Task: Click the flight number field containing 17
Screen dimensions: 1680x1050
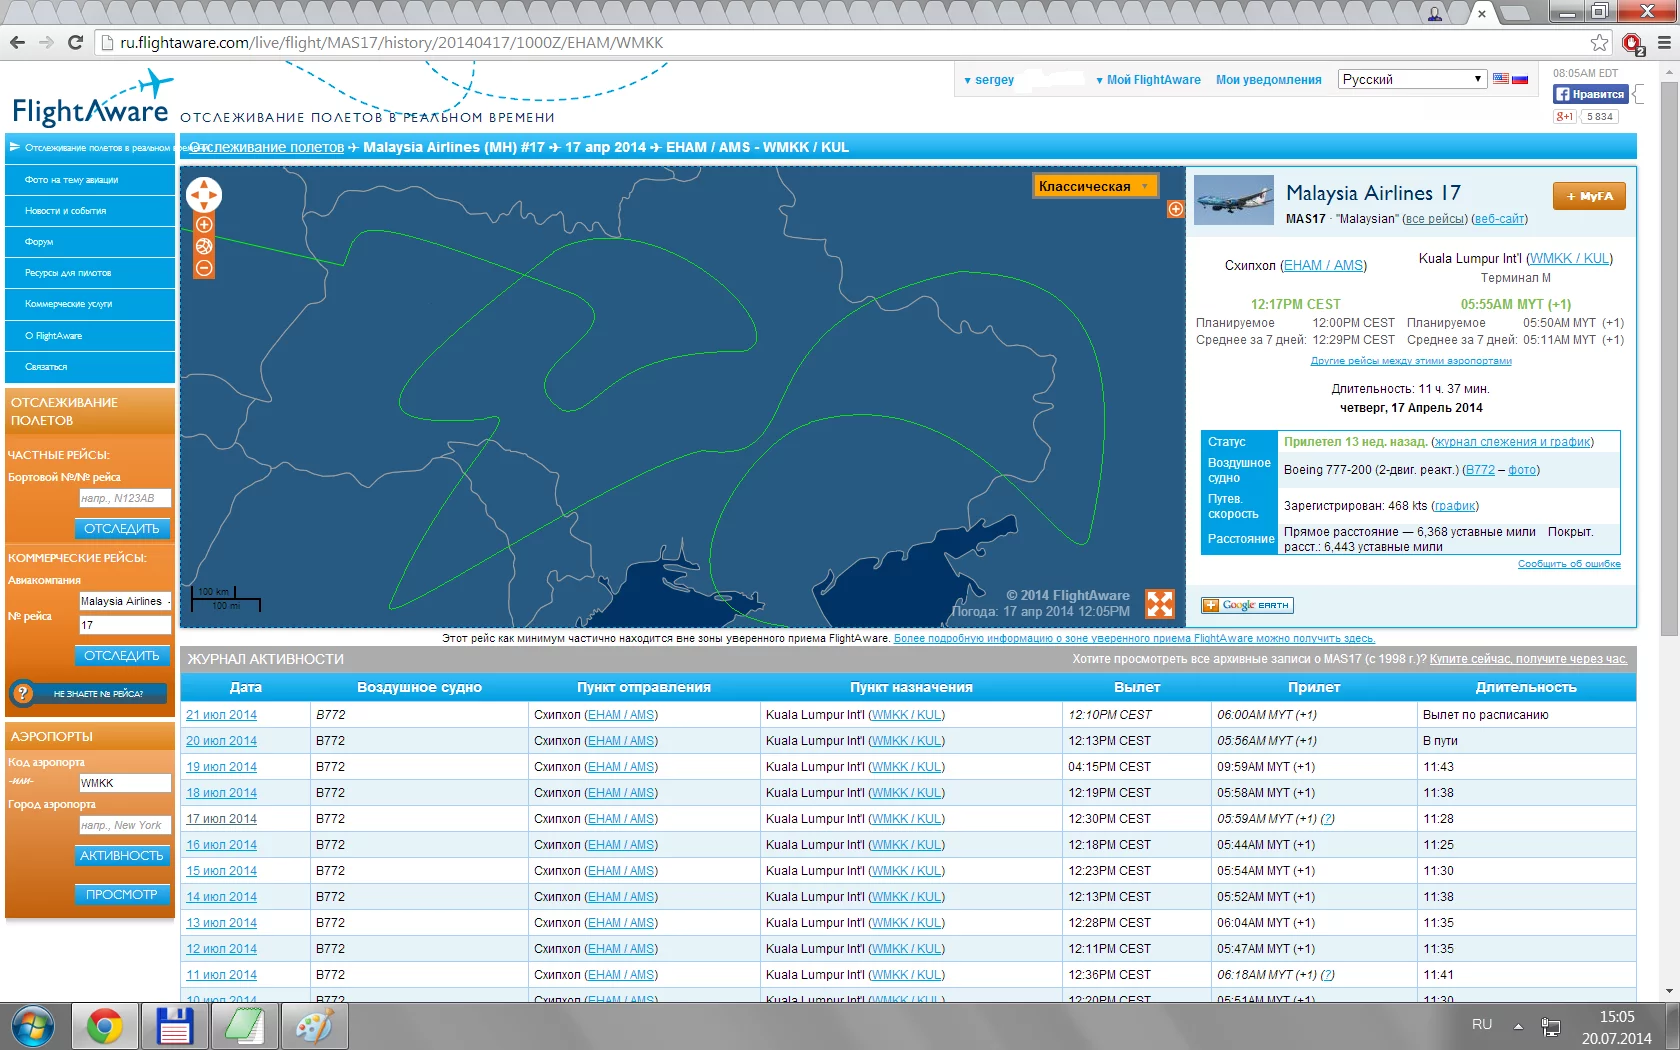Action: coord(125,625)
